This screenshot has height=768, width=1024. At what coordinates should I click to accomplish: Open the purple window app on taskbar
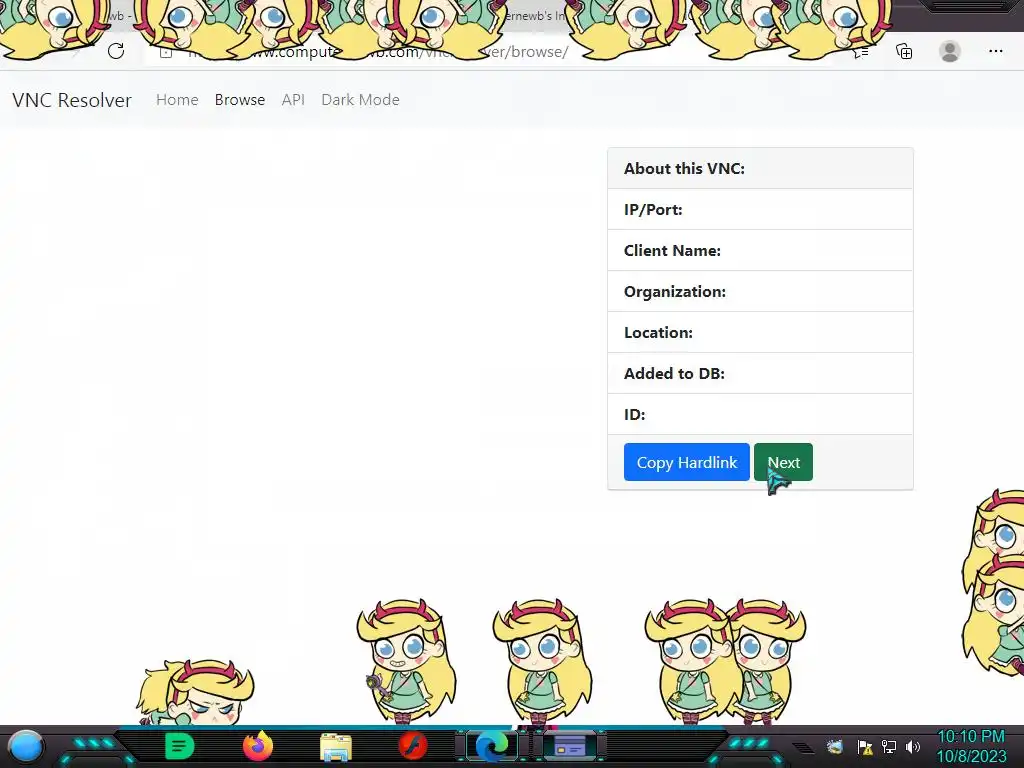[570, 746]
